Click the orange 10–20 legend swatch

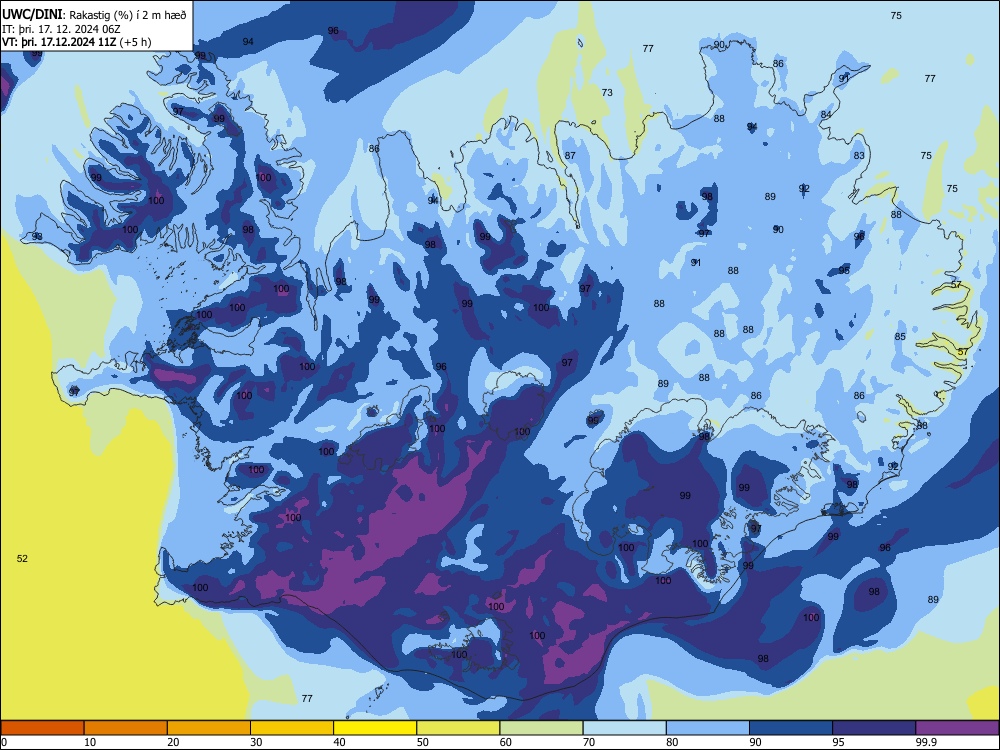pyautogui.click(x=126, y=728)
